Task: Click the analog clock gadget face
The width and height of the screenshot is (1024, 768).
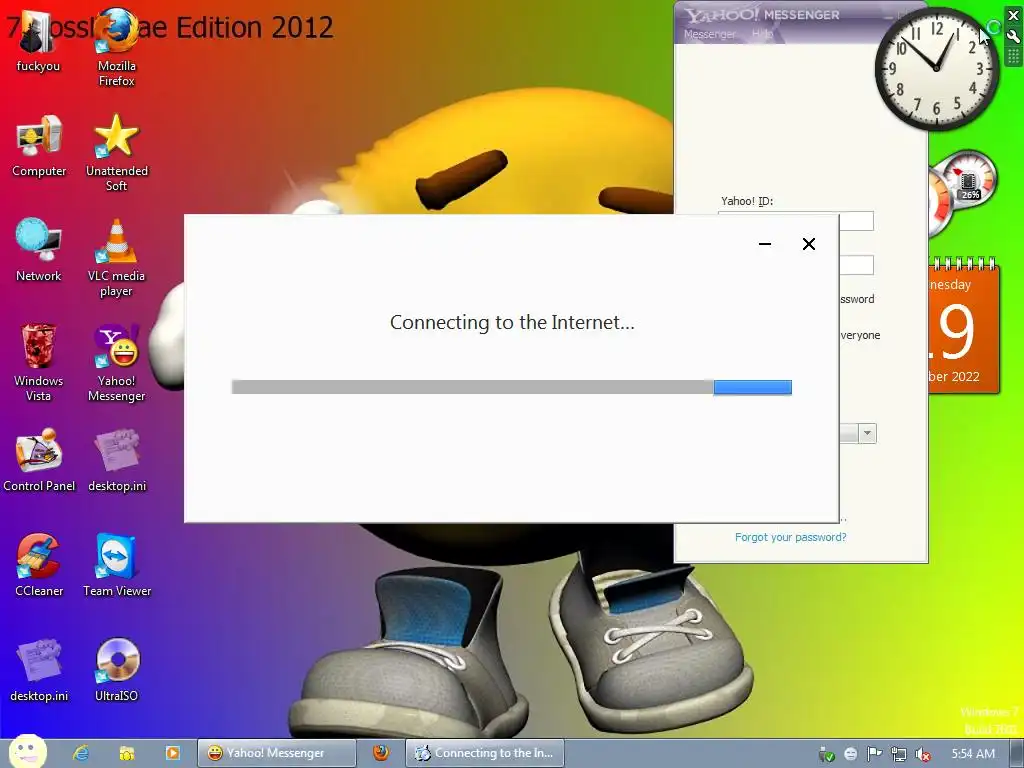Action: [936, 69]
